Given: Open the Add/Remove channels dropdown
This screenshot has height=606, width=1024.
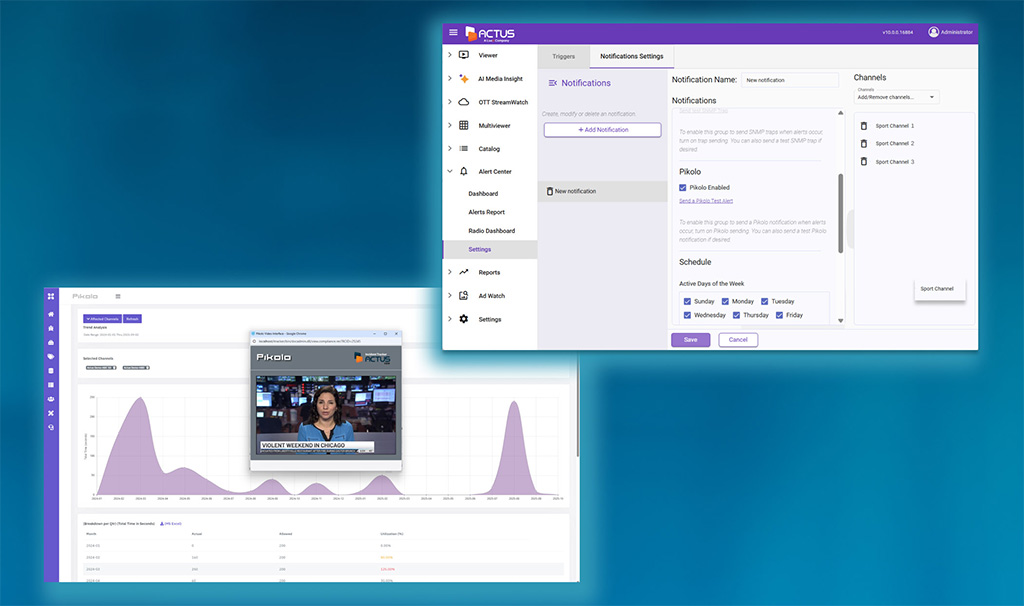Looking at the screenshot, I should coord(897,97).
